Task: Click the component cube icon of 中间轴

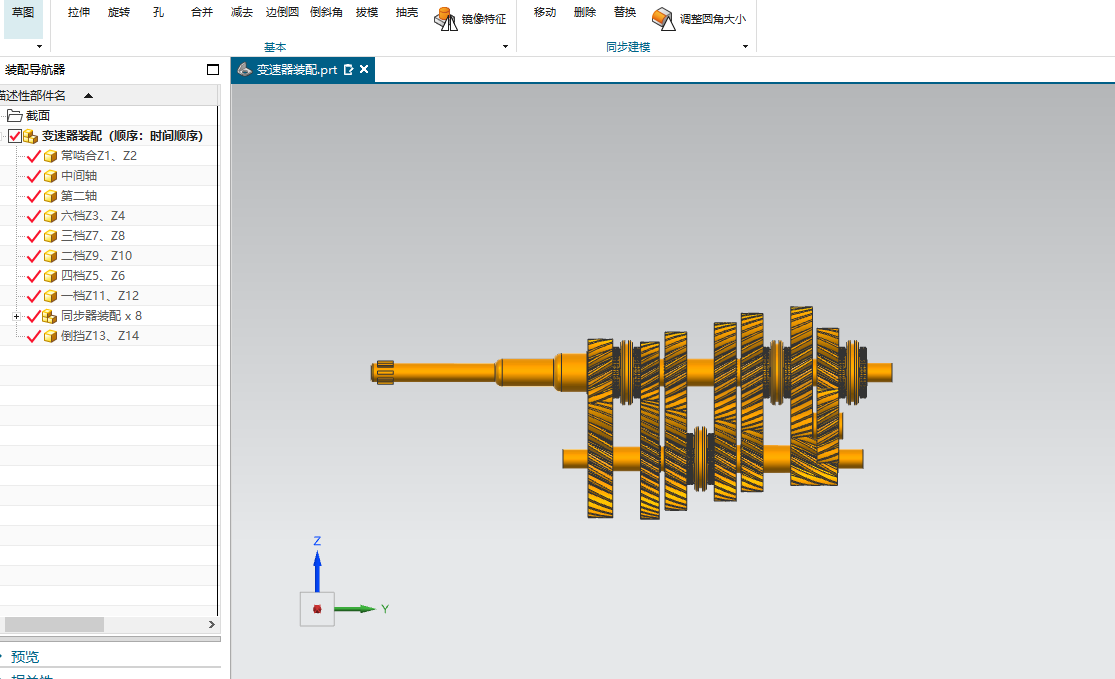Action: pos(50,176)
